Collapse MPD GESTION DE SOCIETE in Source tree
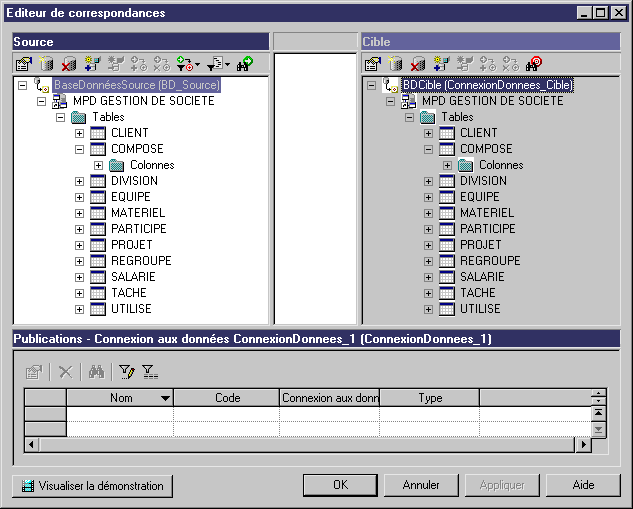This screenshot has width=633, height=509. click(42, 101)
